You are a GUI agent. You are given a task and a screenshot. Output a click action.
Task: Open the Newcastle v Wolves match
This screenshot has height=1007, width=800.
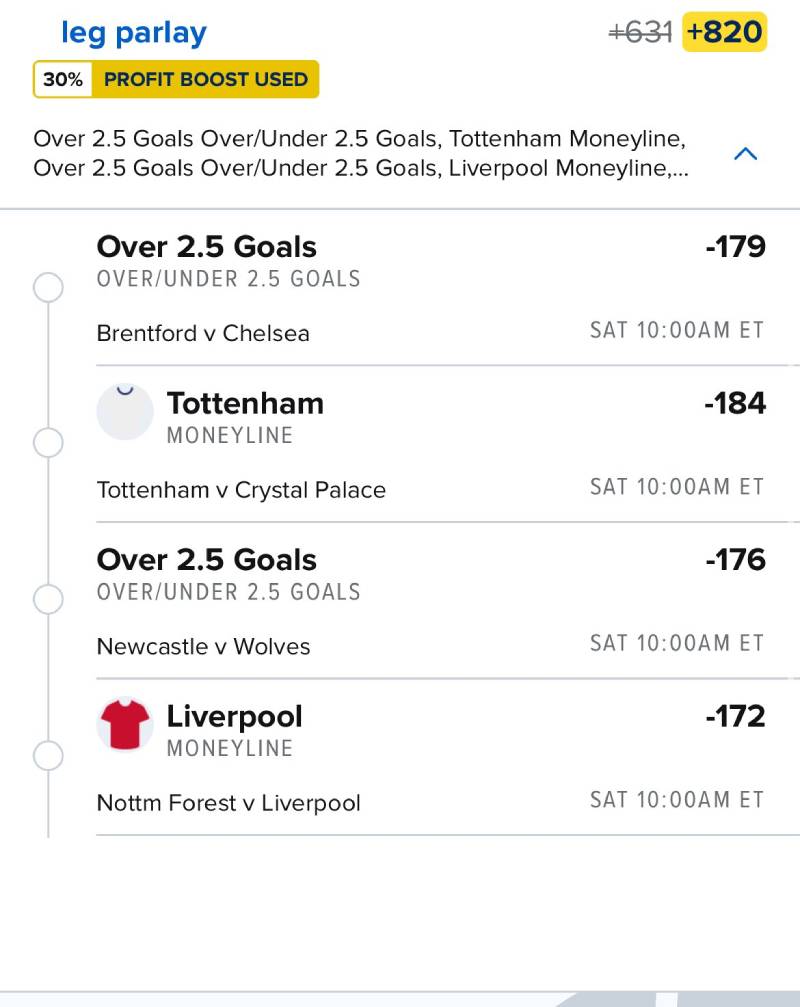pyautogui.click(x=203, y=646)
